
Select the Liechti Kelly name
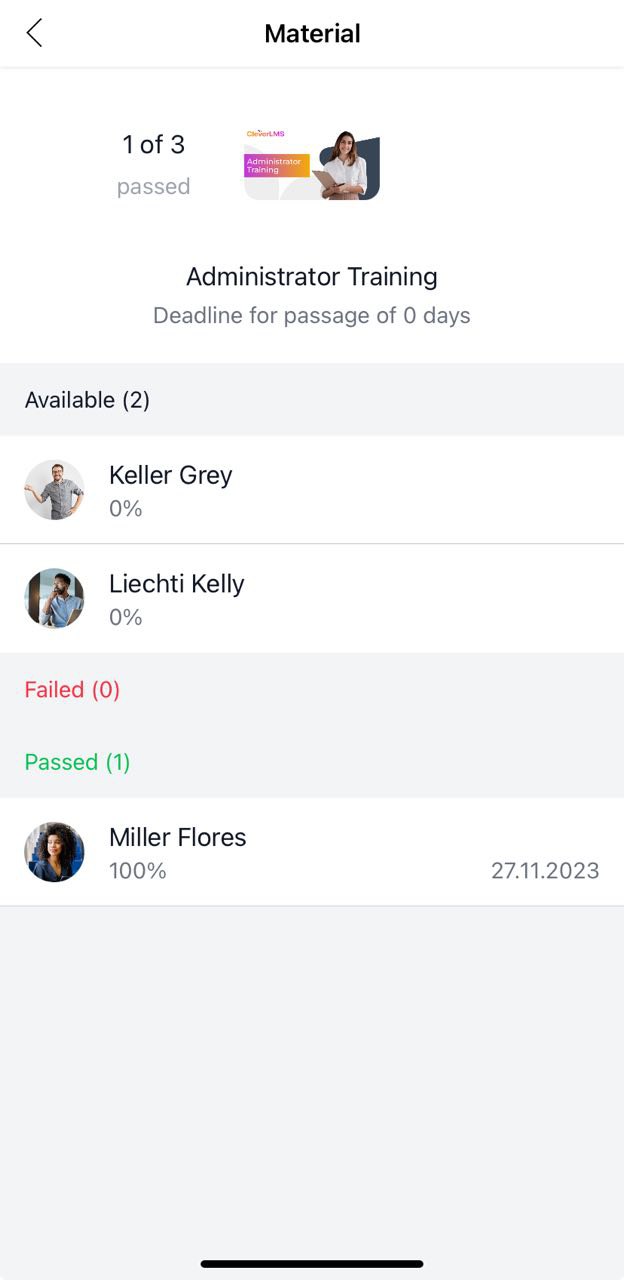click(x=176, y=584)
